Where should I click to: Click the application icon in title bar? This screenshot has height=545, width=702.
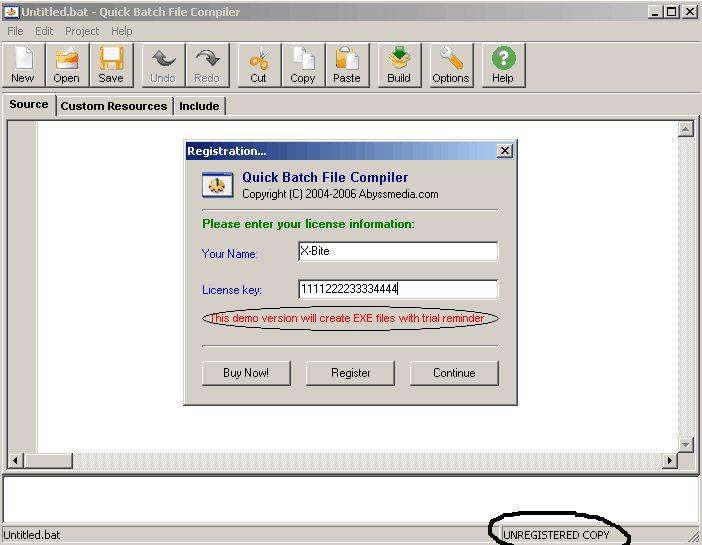(x=11, y=12)
